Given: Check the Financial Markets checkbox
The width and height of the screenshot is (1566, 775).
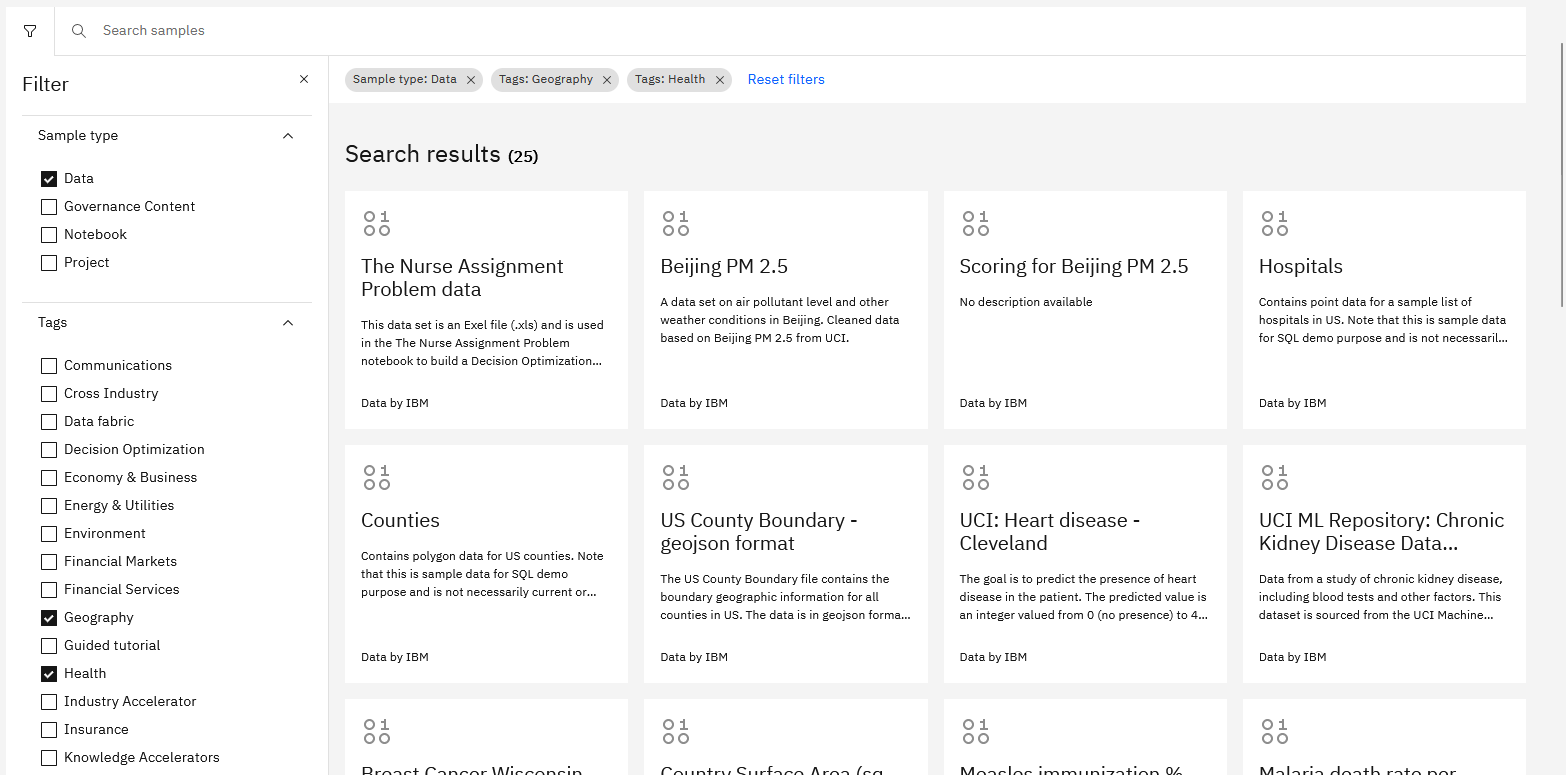Looking at the screenshot, I should click(x=49, y=562).
